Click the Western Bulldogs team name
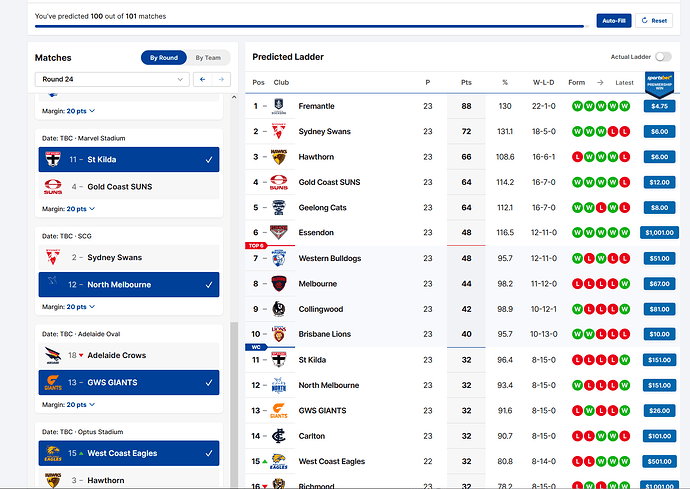690x489 pixels. point(330,258)
